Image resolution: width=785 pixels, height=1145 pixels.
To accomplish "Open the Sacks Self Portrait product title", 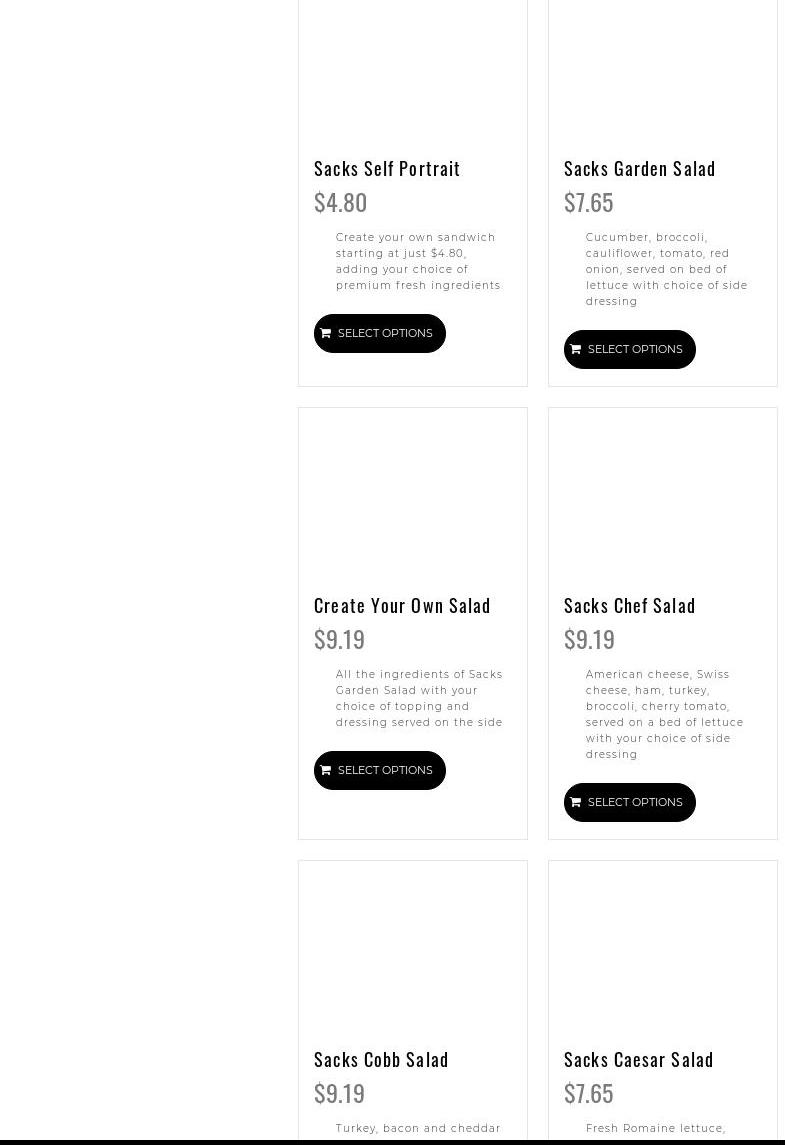I will pos(387,168).
